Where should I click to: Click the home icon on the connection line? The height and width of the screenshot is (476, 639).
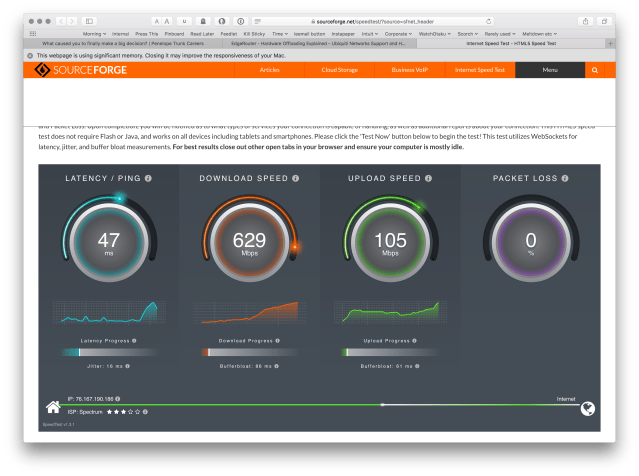[54, 407]
